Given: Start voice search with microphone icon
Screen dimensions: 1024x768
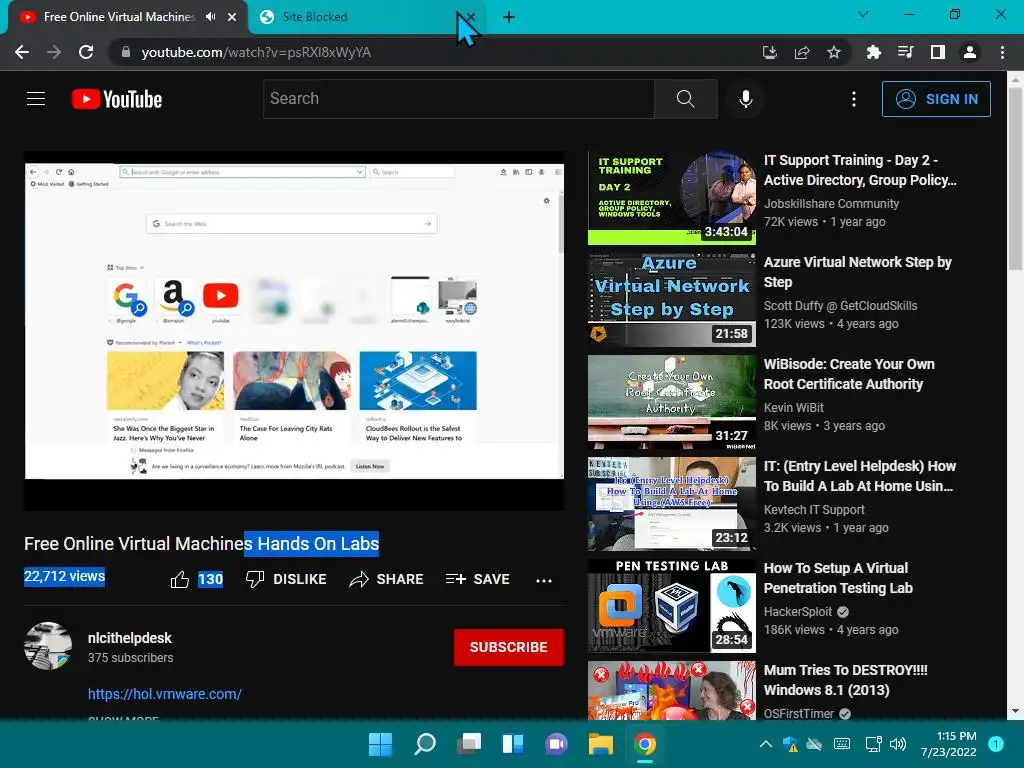Looking at the screenshot, I should [745, 99].
